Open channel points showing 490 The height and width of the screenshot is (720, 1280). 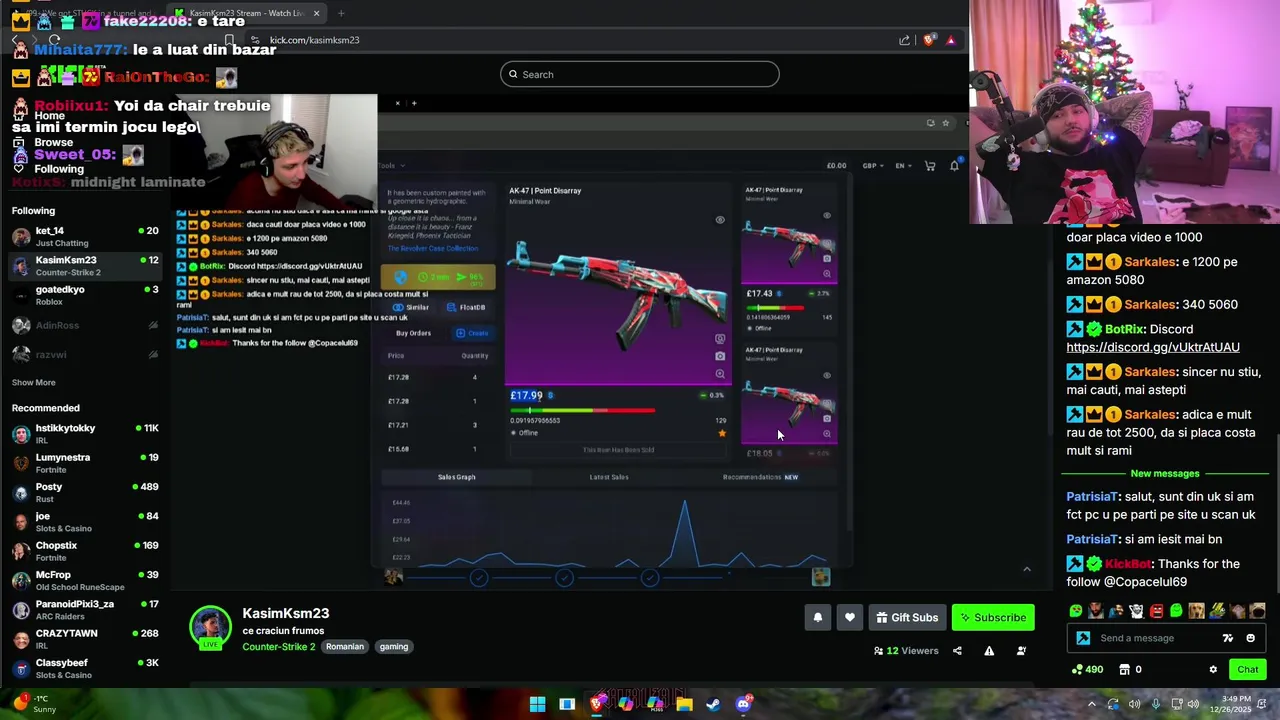1087,670
